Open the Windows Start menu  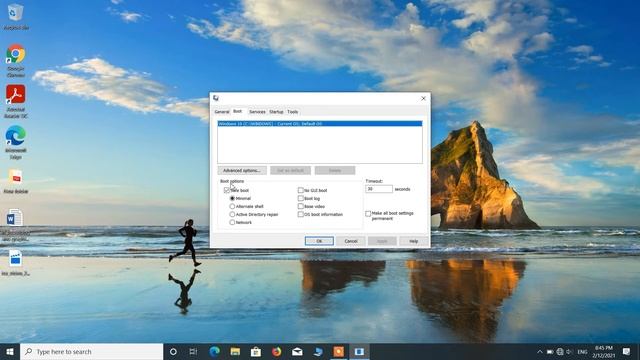[10, 351]
